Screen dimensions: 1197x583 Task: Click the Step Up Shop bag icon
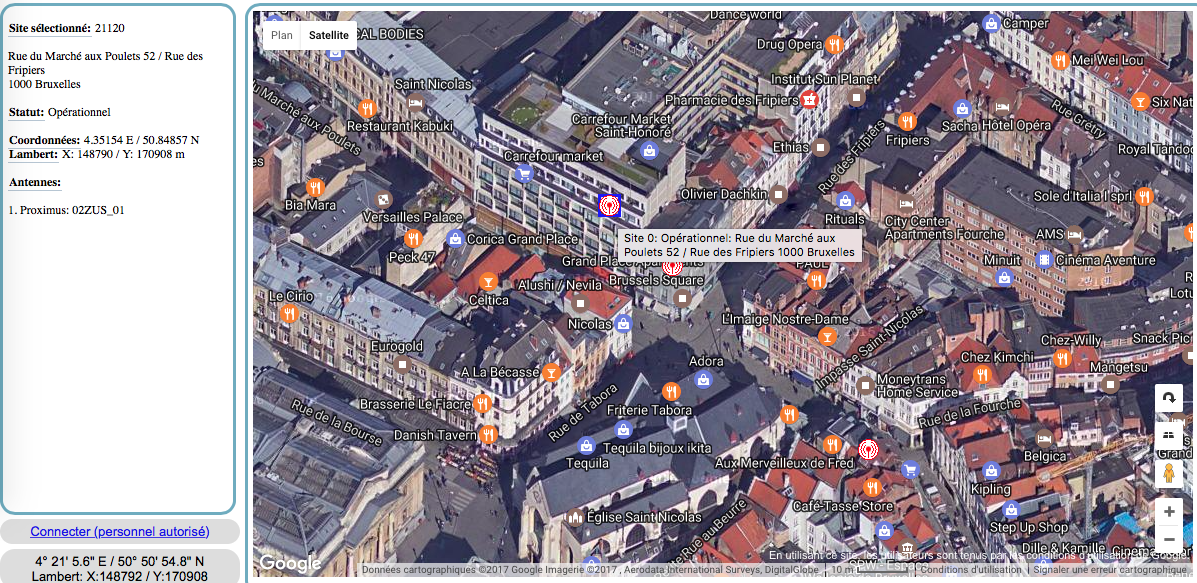click(x=1011, y=509)
